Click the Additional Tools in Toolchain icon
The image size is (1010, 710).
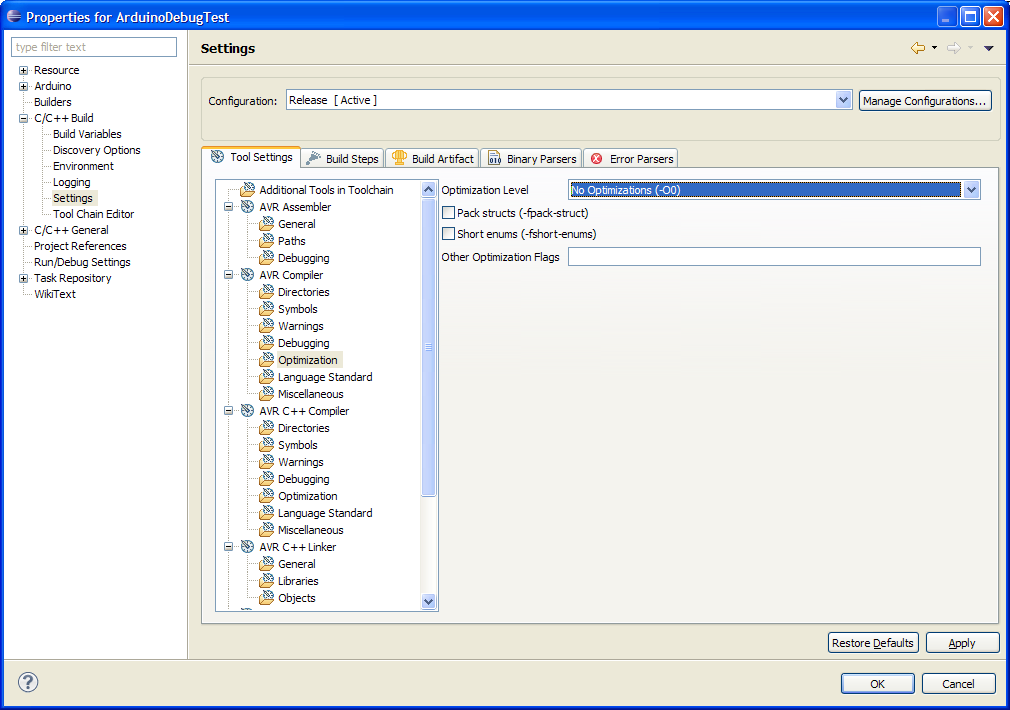[x=247, y=190]
